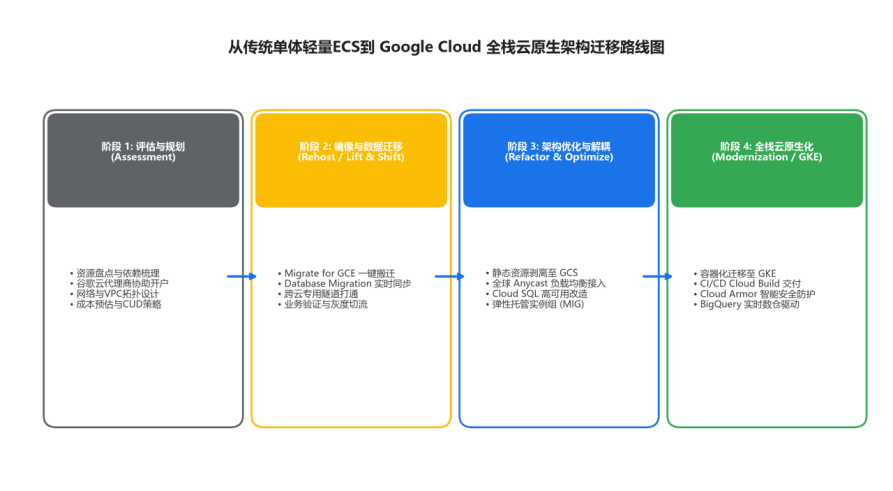Click the bullet CI/CD Cloud Build 交付
Viewport: 893px width, 491px height.
coord(747,284)
